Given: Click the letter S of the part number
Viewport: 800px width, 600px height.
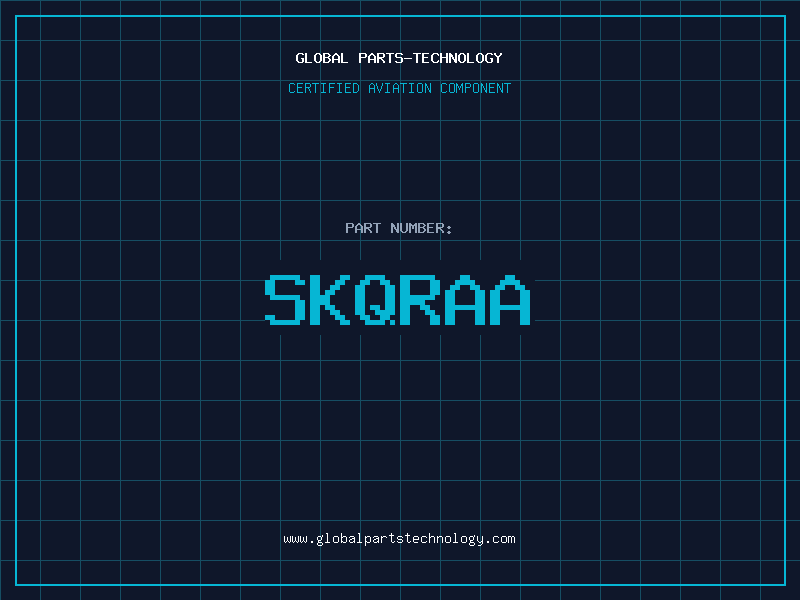Looking at the screenshot, I should [285, 299].
